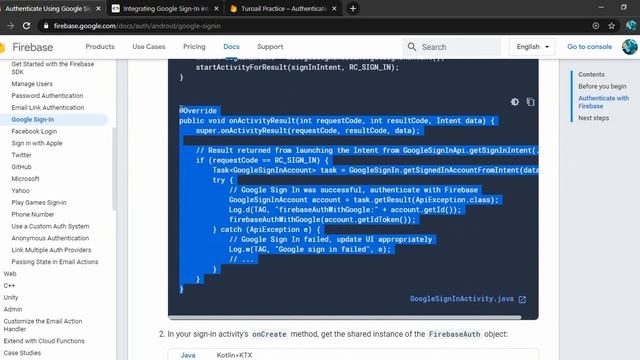Open Play Games Sign-in in sidebar

[x=39, y=202]
